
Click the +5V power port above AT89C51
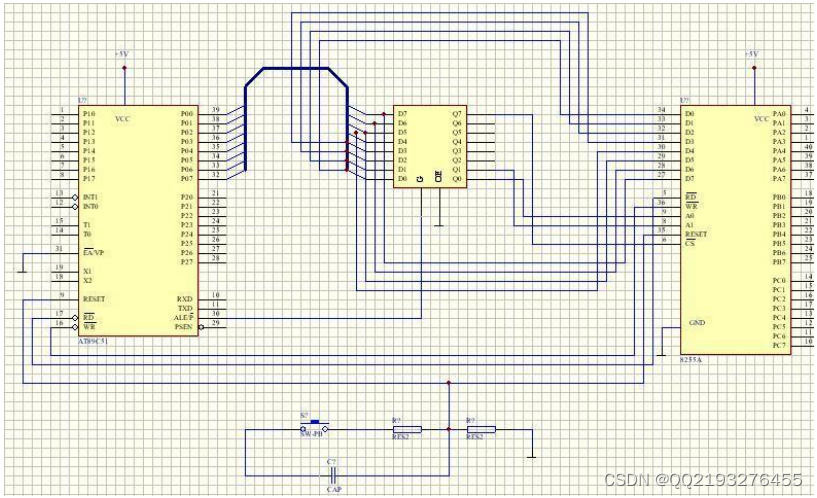click(x=124, y=68)
